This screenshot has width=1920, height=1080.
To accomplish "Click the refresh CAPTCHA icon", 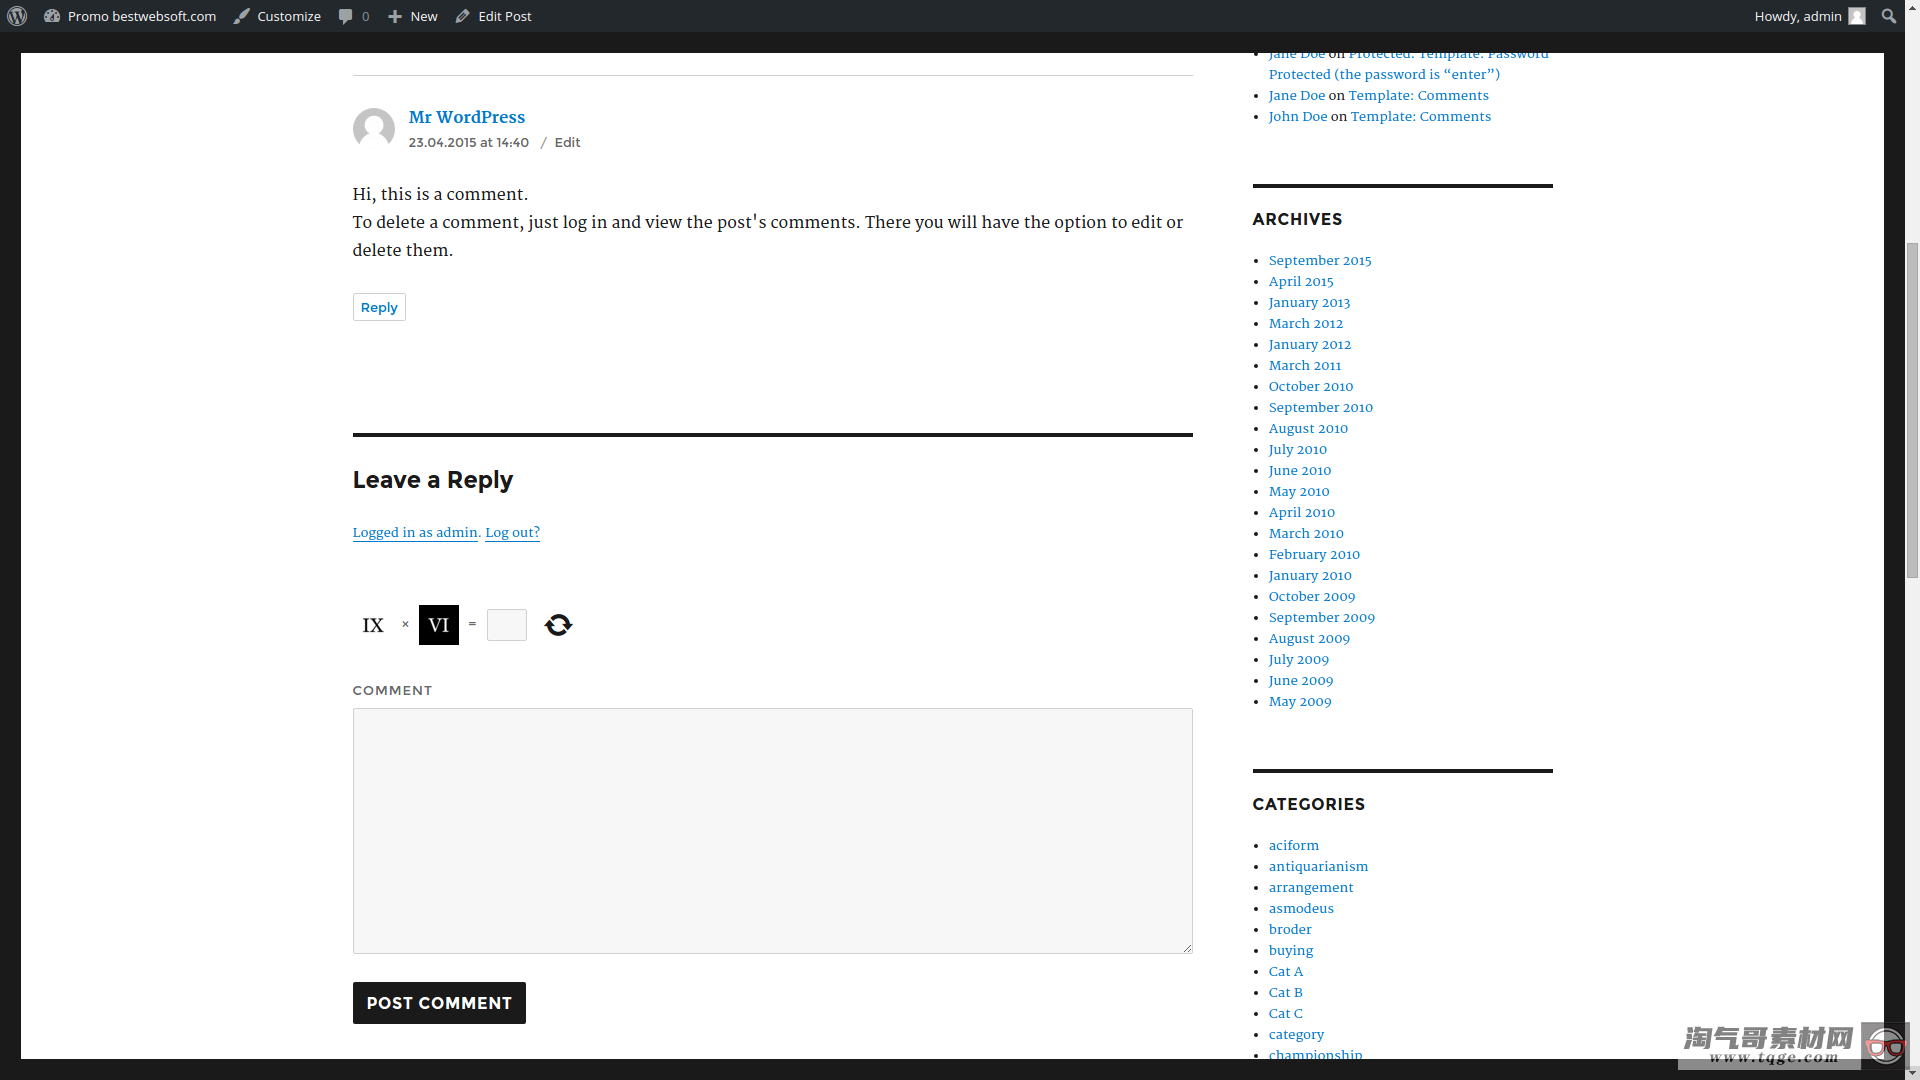I will 556,625.
